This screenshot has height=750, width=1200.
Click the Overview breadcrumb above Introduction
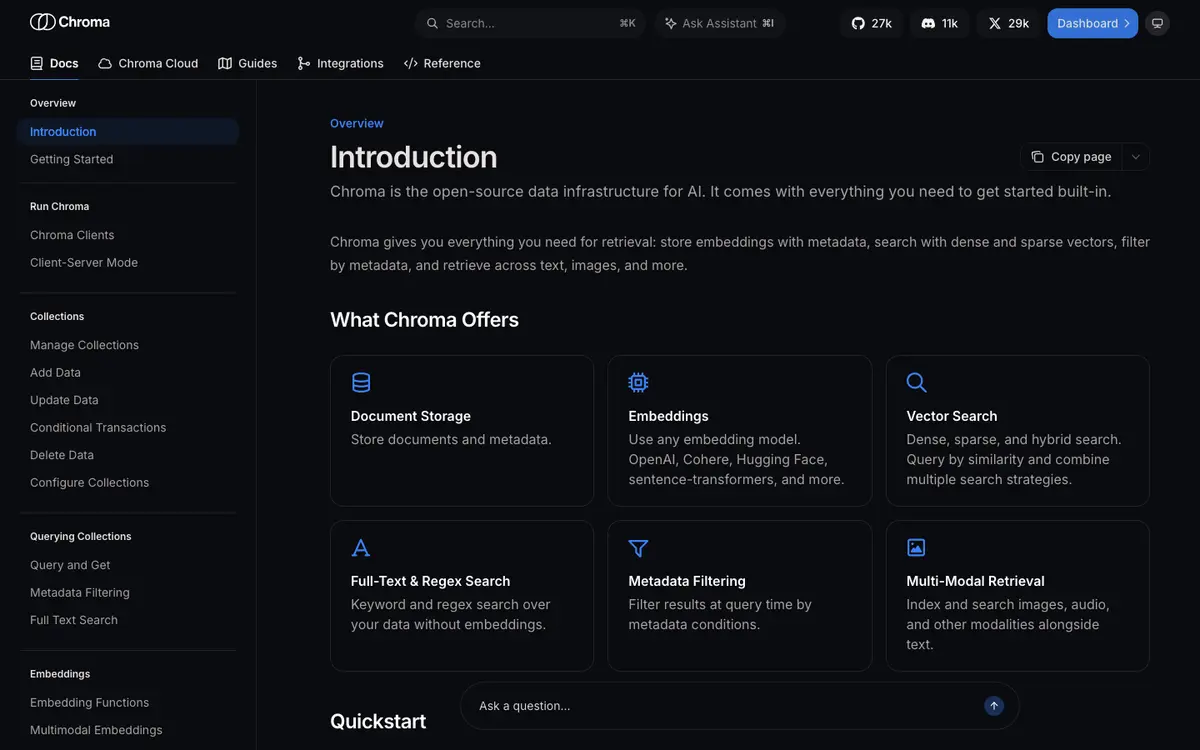coord(357,123)
